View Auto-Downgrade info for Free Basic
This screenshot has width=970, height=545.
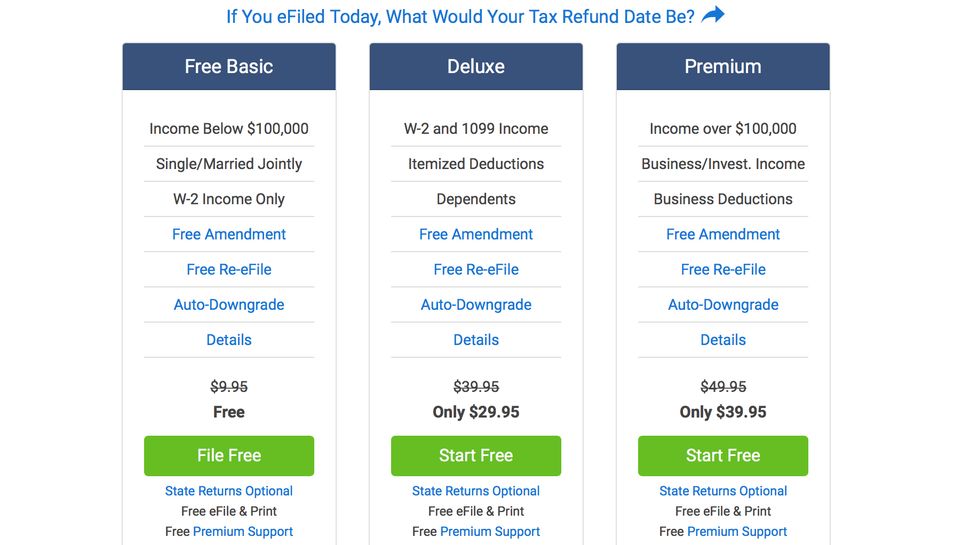tap(229, 305)
